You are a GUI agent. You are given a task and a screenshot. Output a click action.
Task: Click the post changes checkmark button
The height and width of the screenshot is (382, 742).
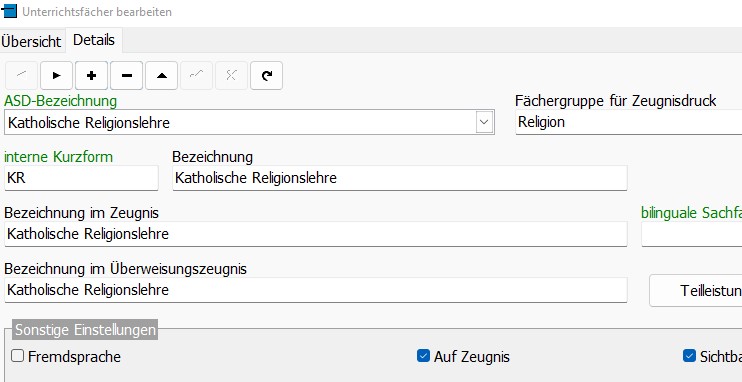pyautogui.click(x=196, y=75)
